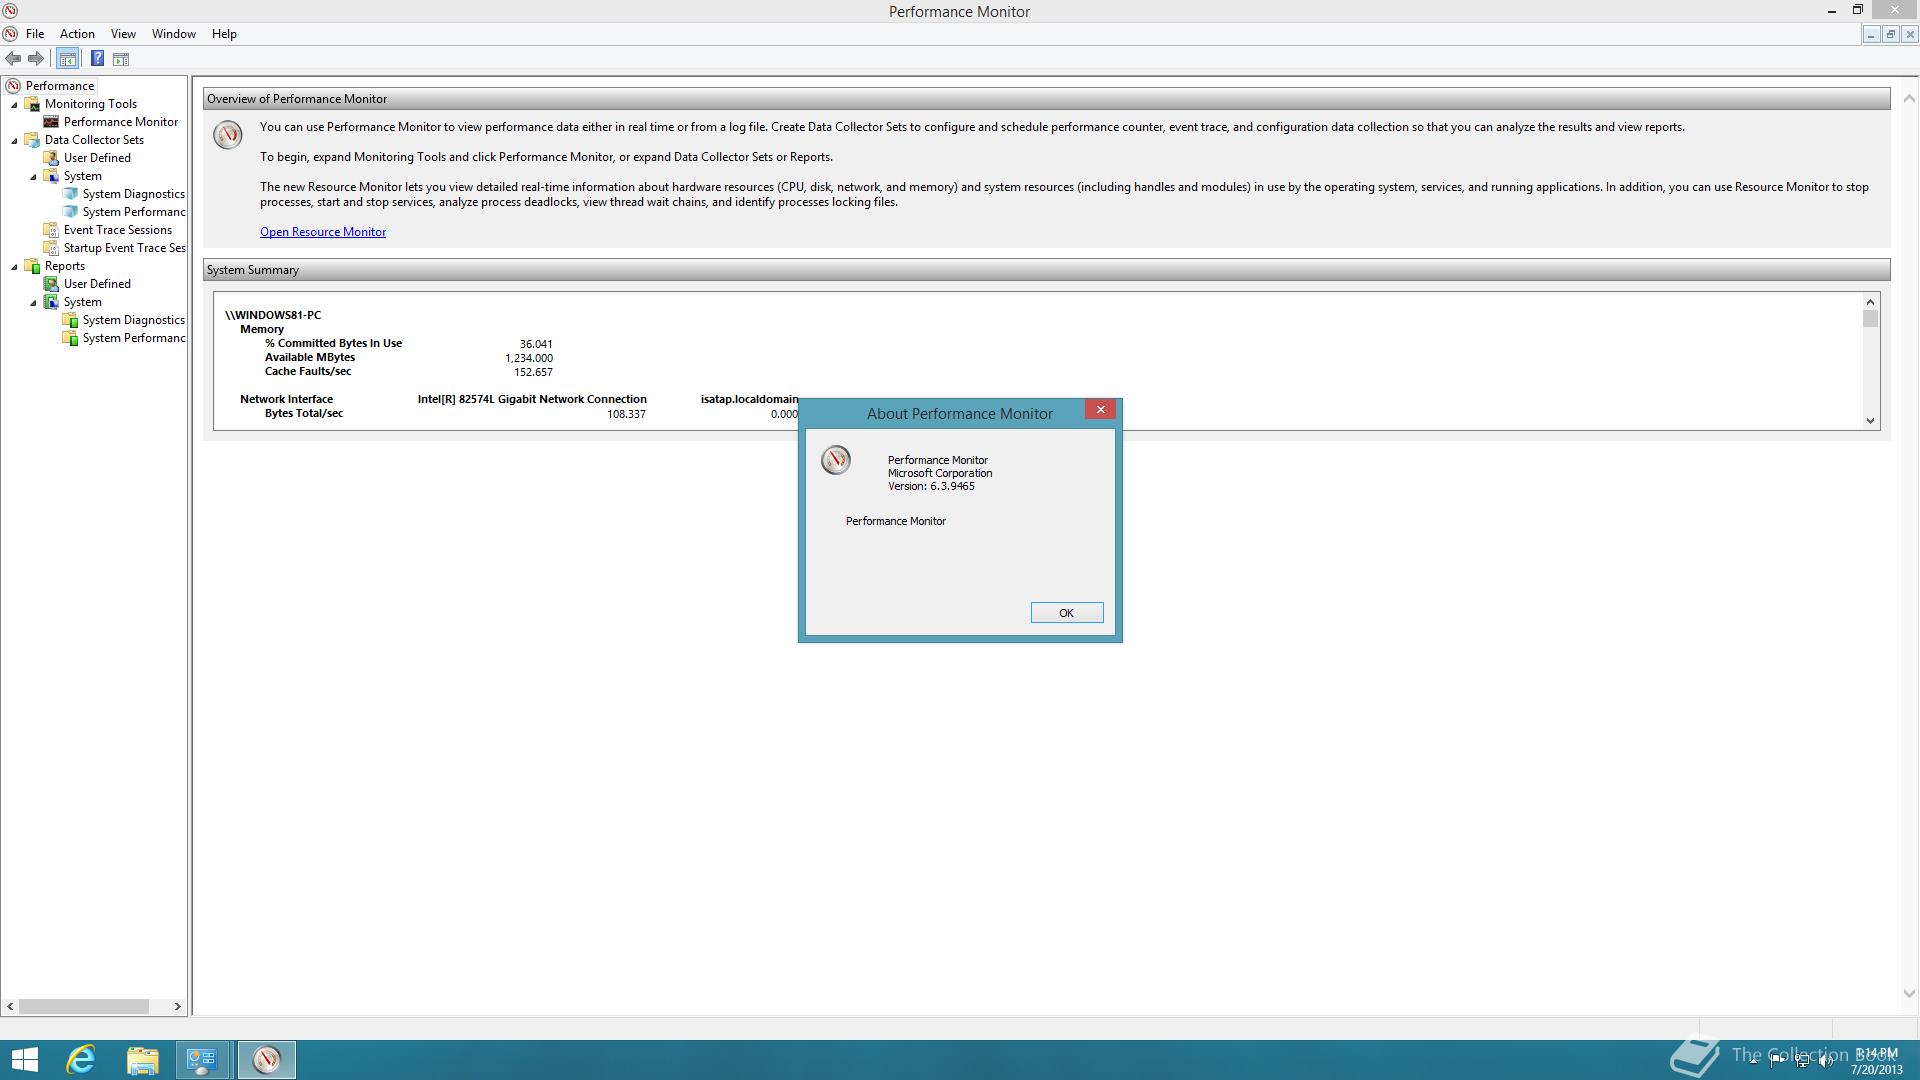Open the Control Panel taskbar icon
Screen dimensions: 1920x1080
[203, 1060]
